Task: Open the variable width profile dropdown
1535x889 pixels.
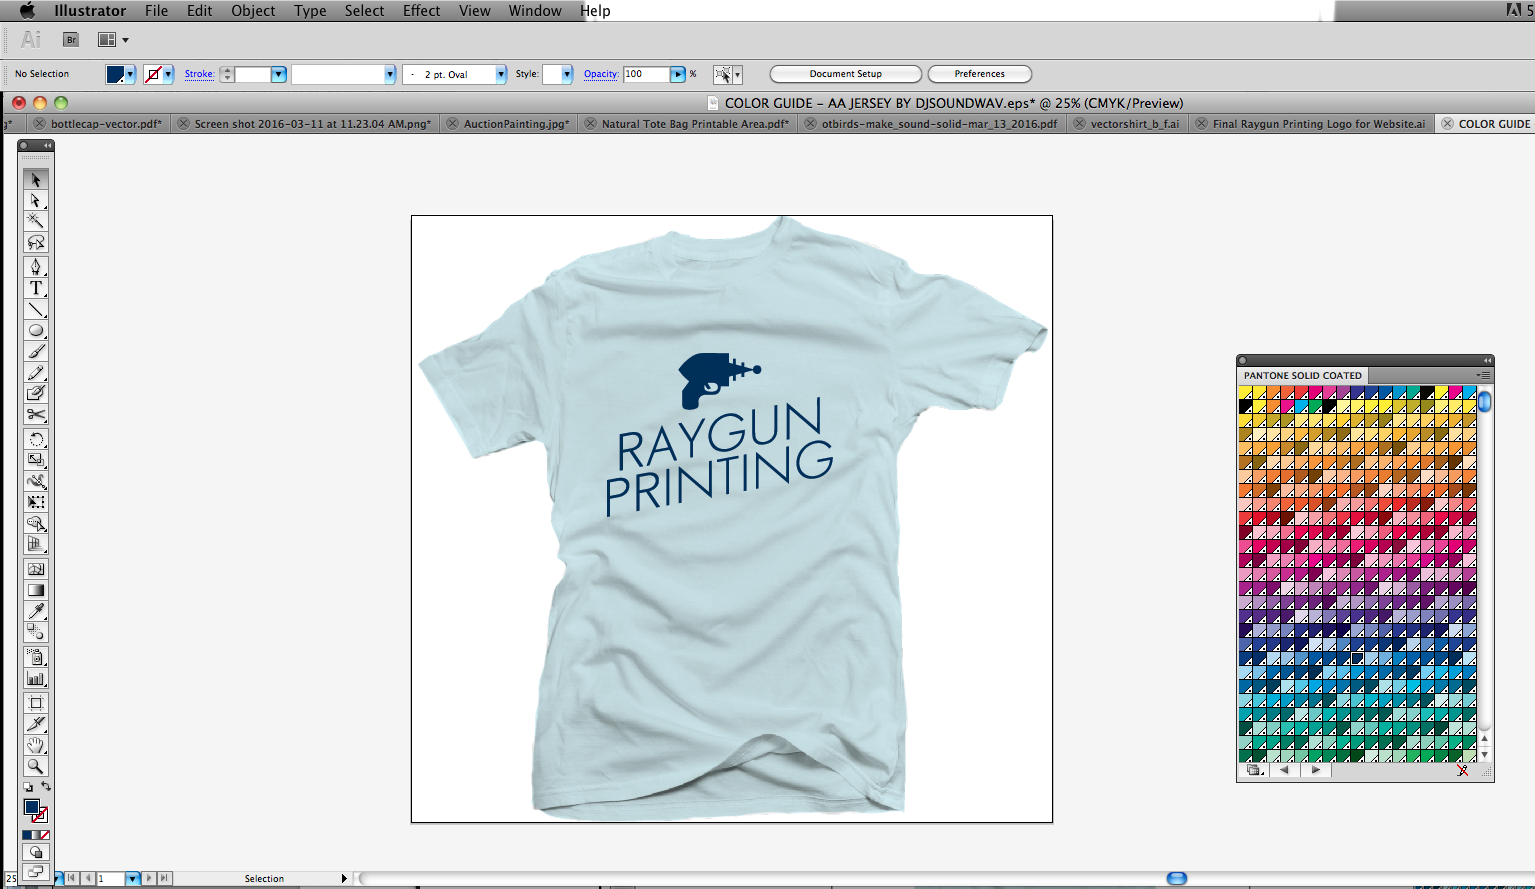Action: 389,74
